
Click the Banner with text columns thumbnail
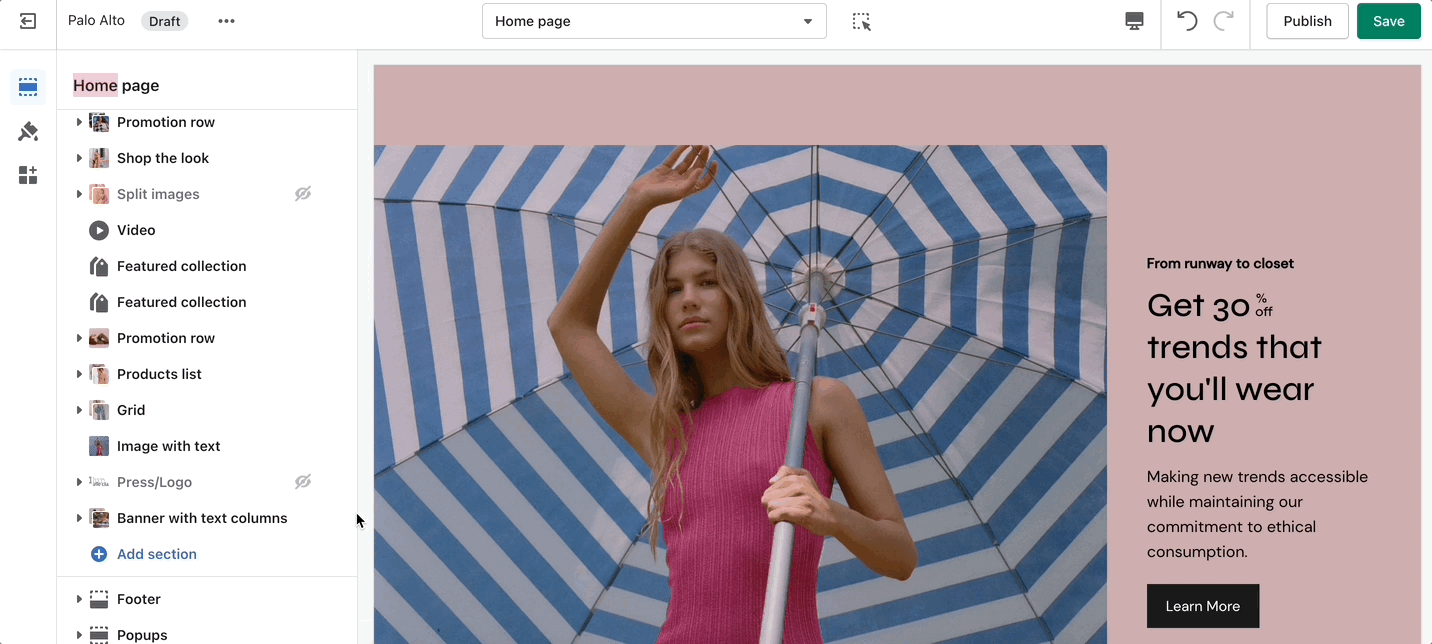click(99, 518)
